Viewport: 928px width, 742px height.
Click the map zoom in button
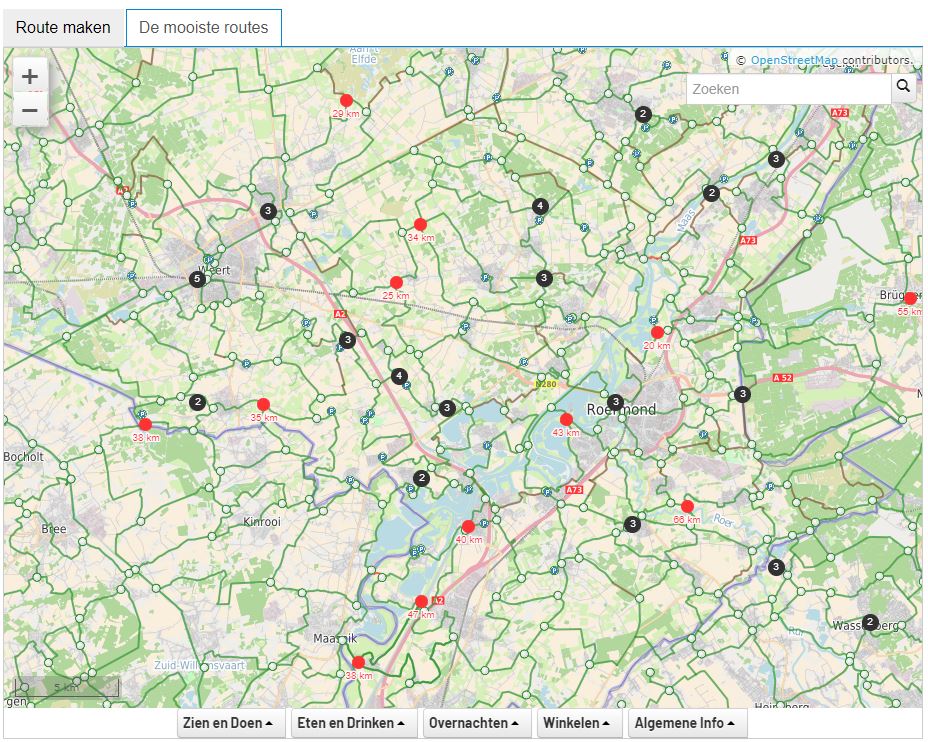click(29, 74)
